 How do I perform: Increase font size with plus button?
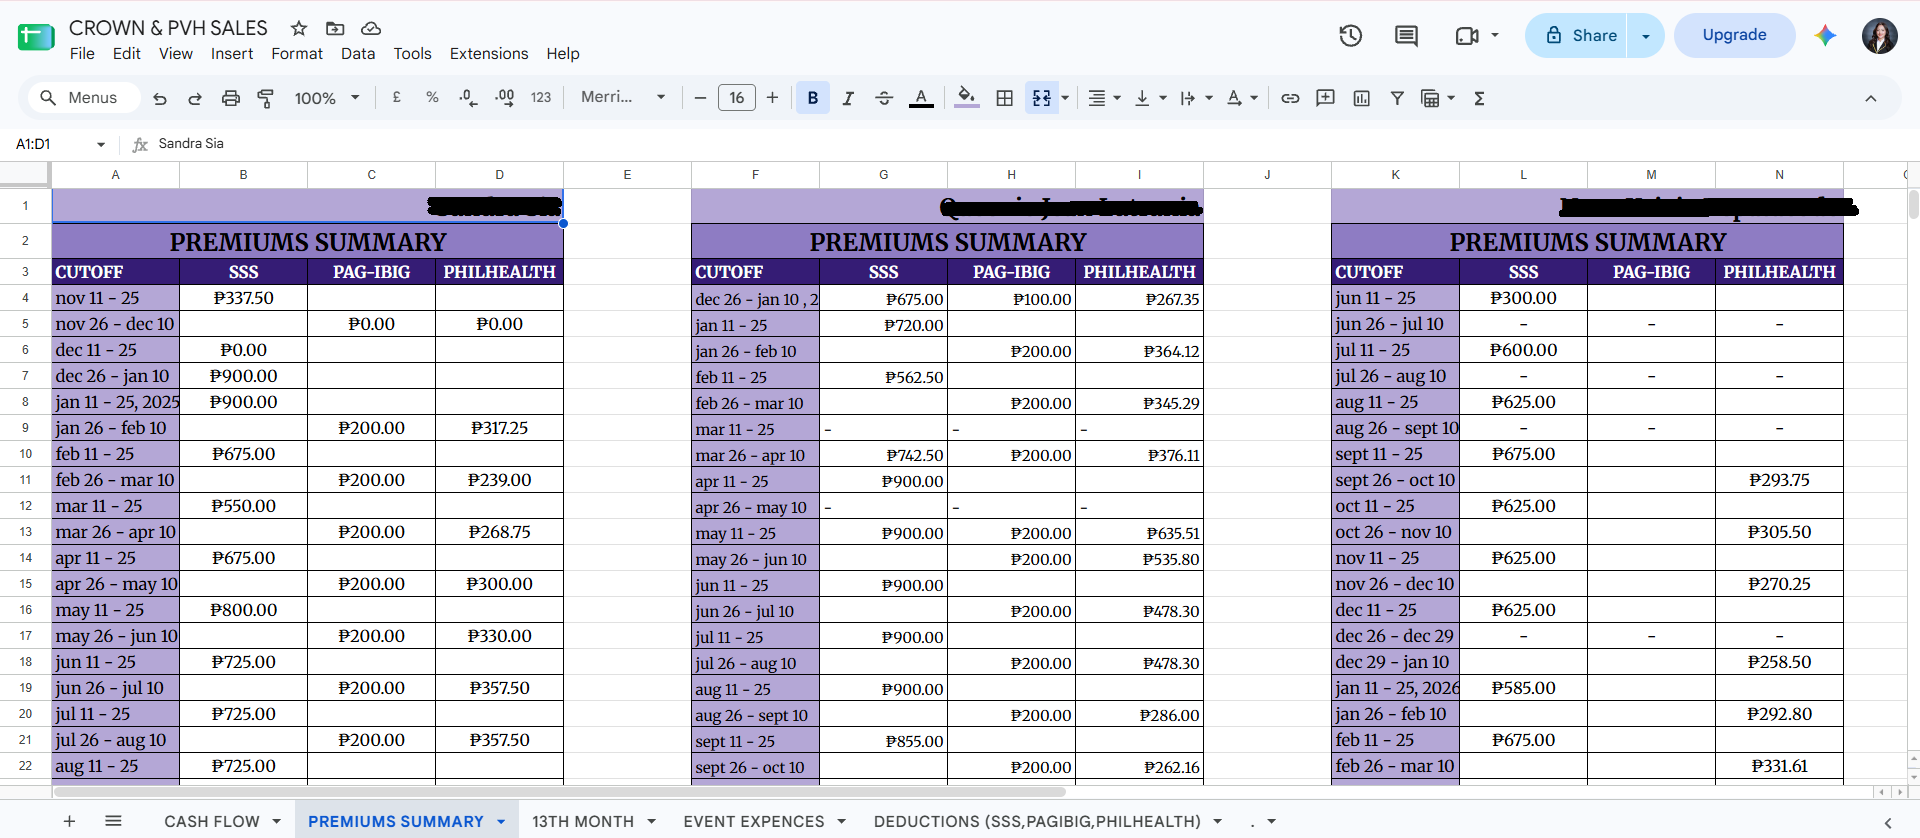772,98
